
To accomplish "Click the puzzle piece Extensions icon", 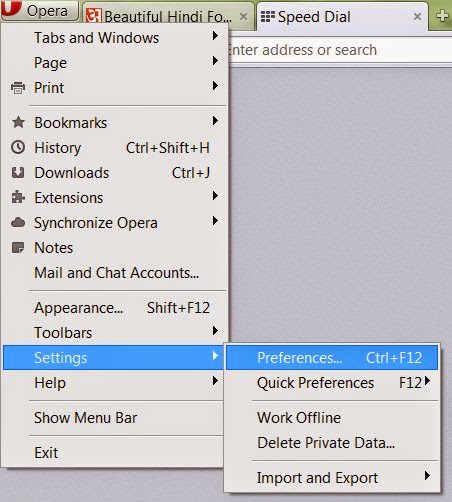I will pos(18,197).
